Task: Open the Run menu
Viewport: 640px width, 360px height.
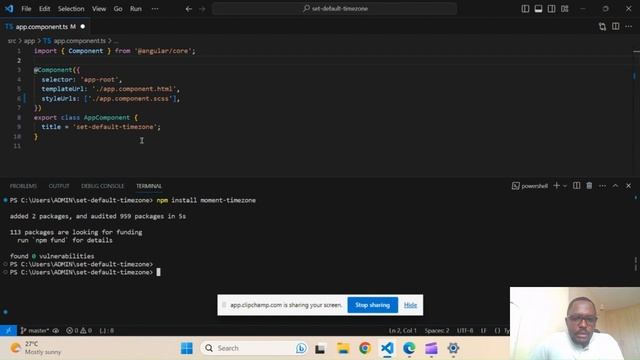Action: coord(136,9)
